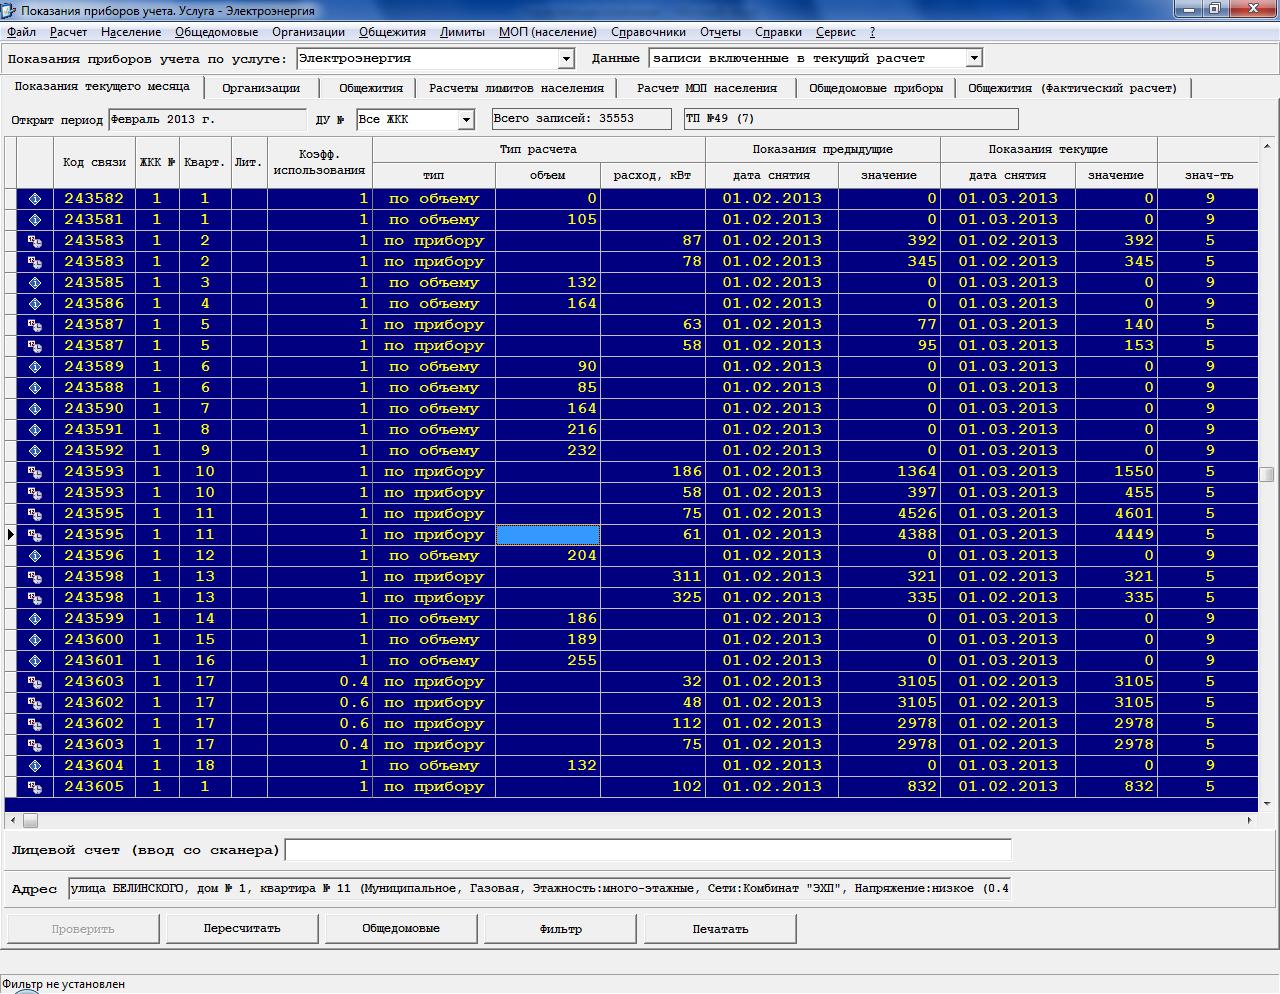Viewport: 1280px width, 994px height.
Task: Click the Фильтр button
Action: click(561, 928)
